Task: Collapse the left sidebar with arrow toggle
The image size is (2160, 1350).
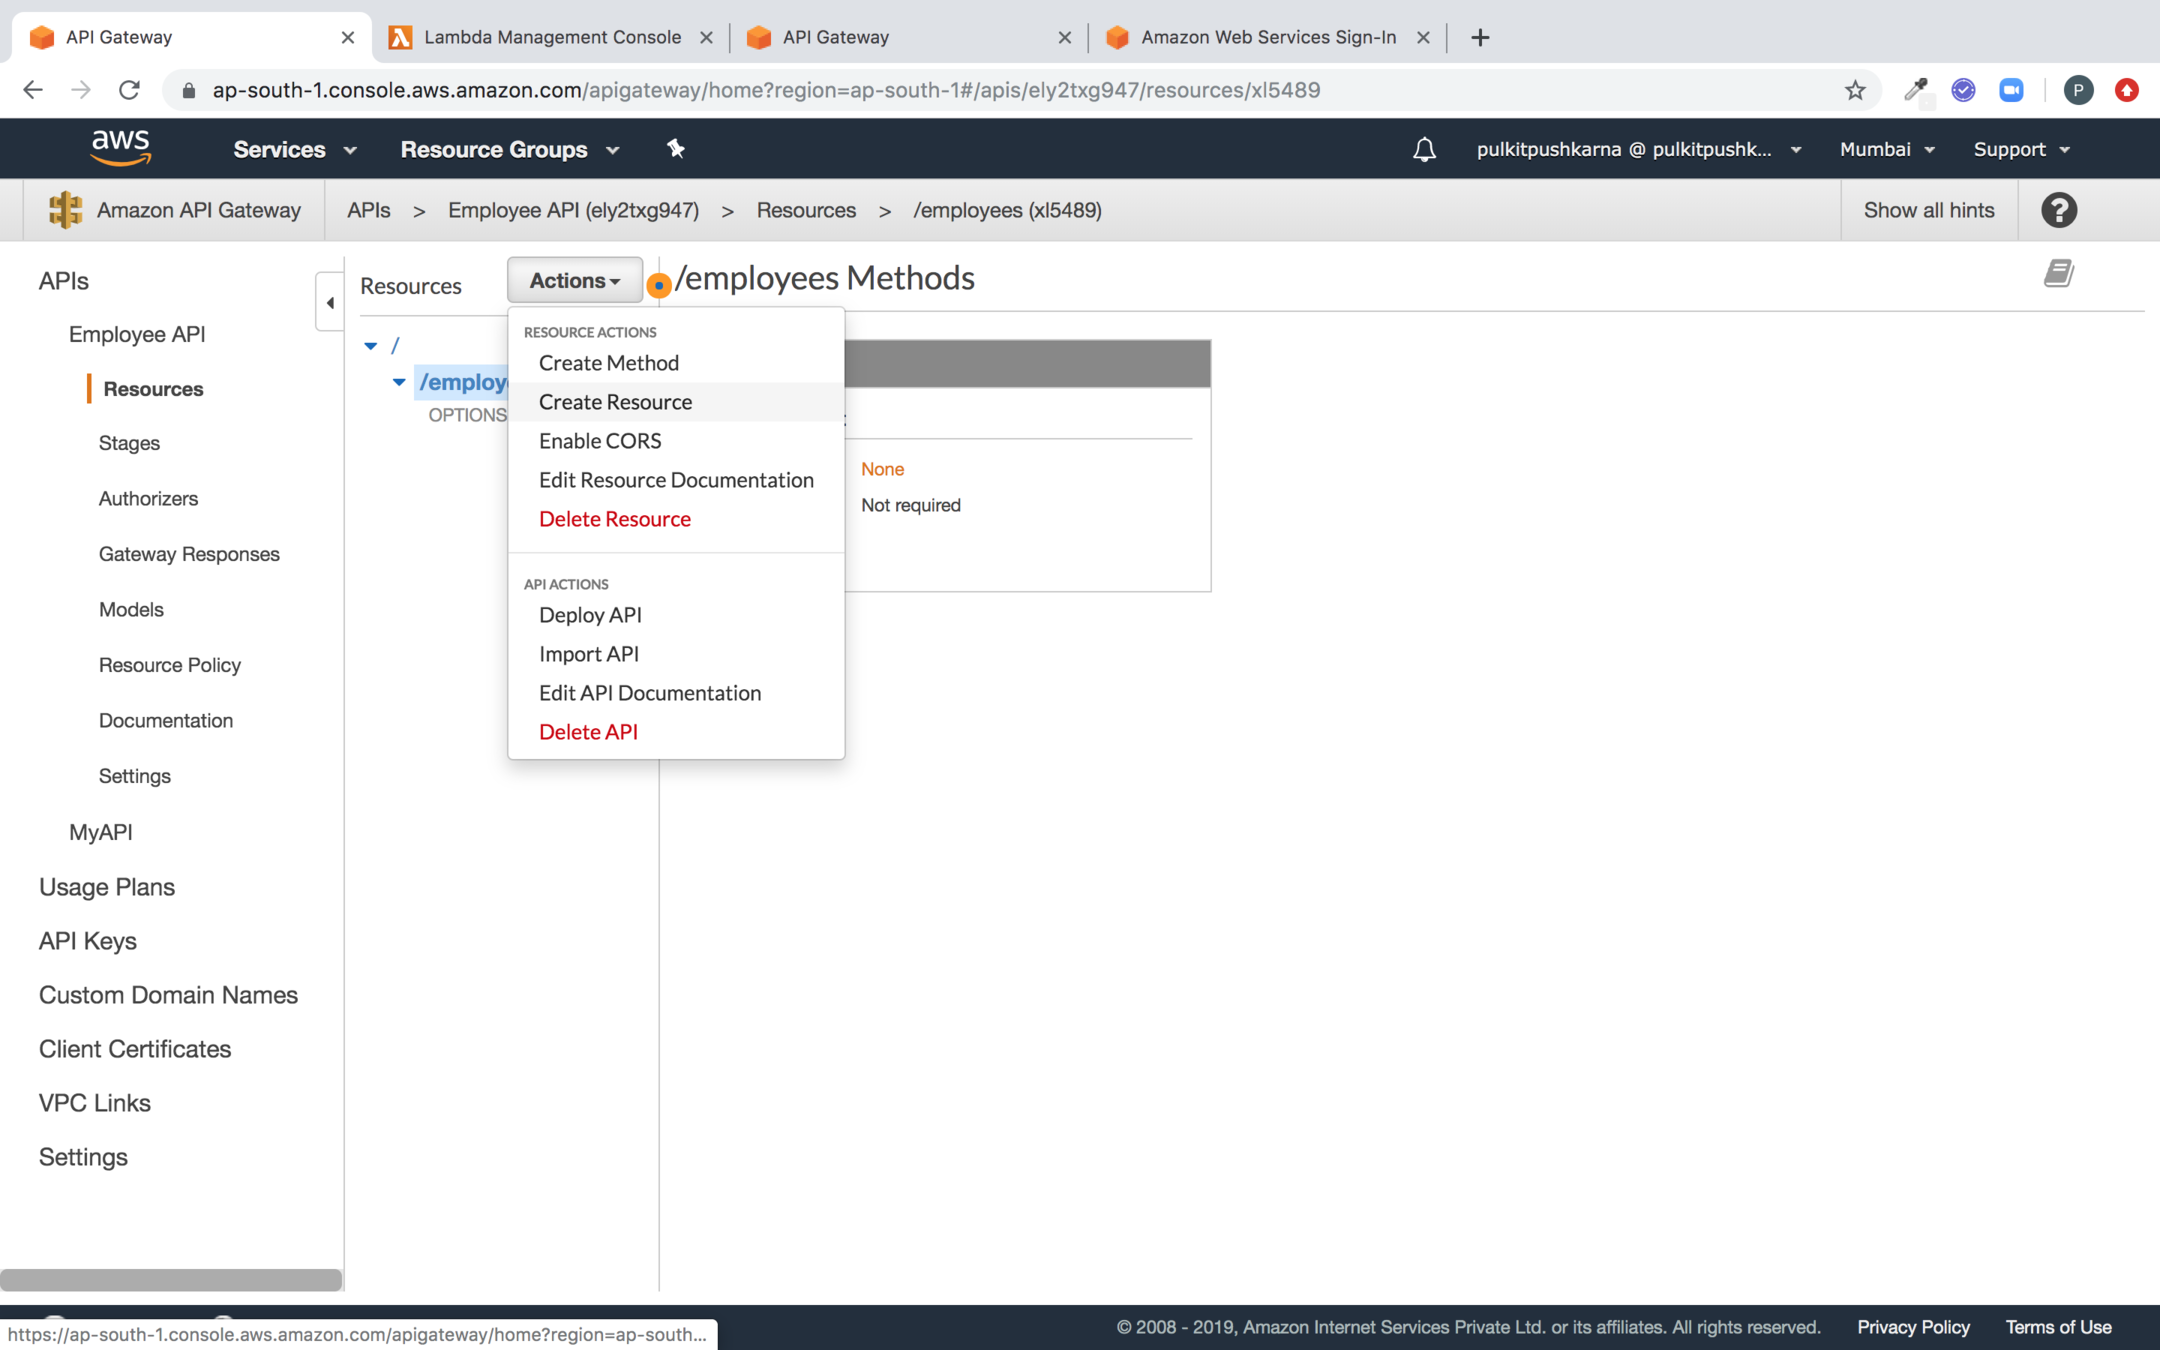Action: pyautogui.click(x=330, y=302)
